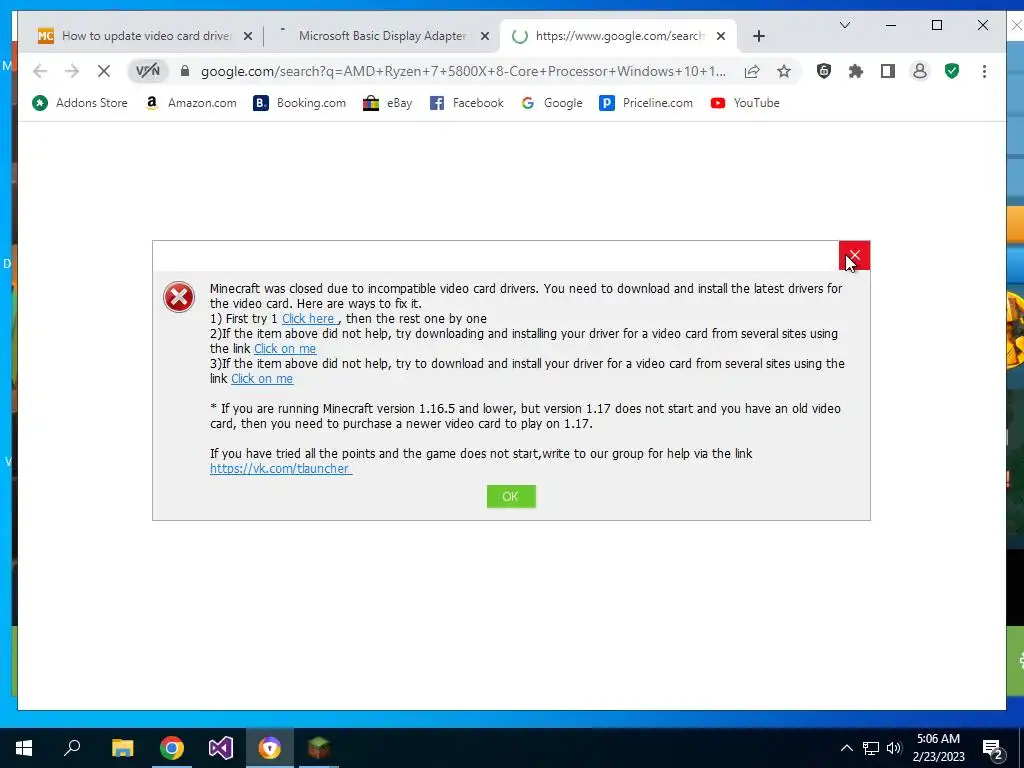The image size is (1024, 768).
Task: Open Google Chrome from taskbar
Action: point(172,748)
